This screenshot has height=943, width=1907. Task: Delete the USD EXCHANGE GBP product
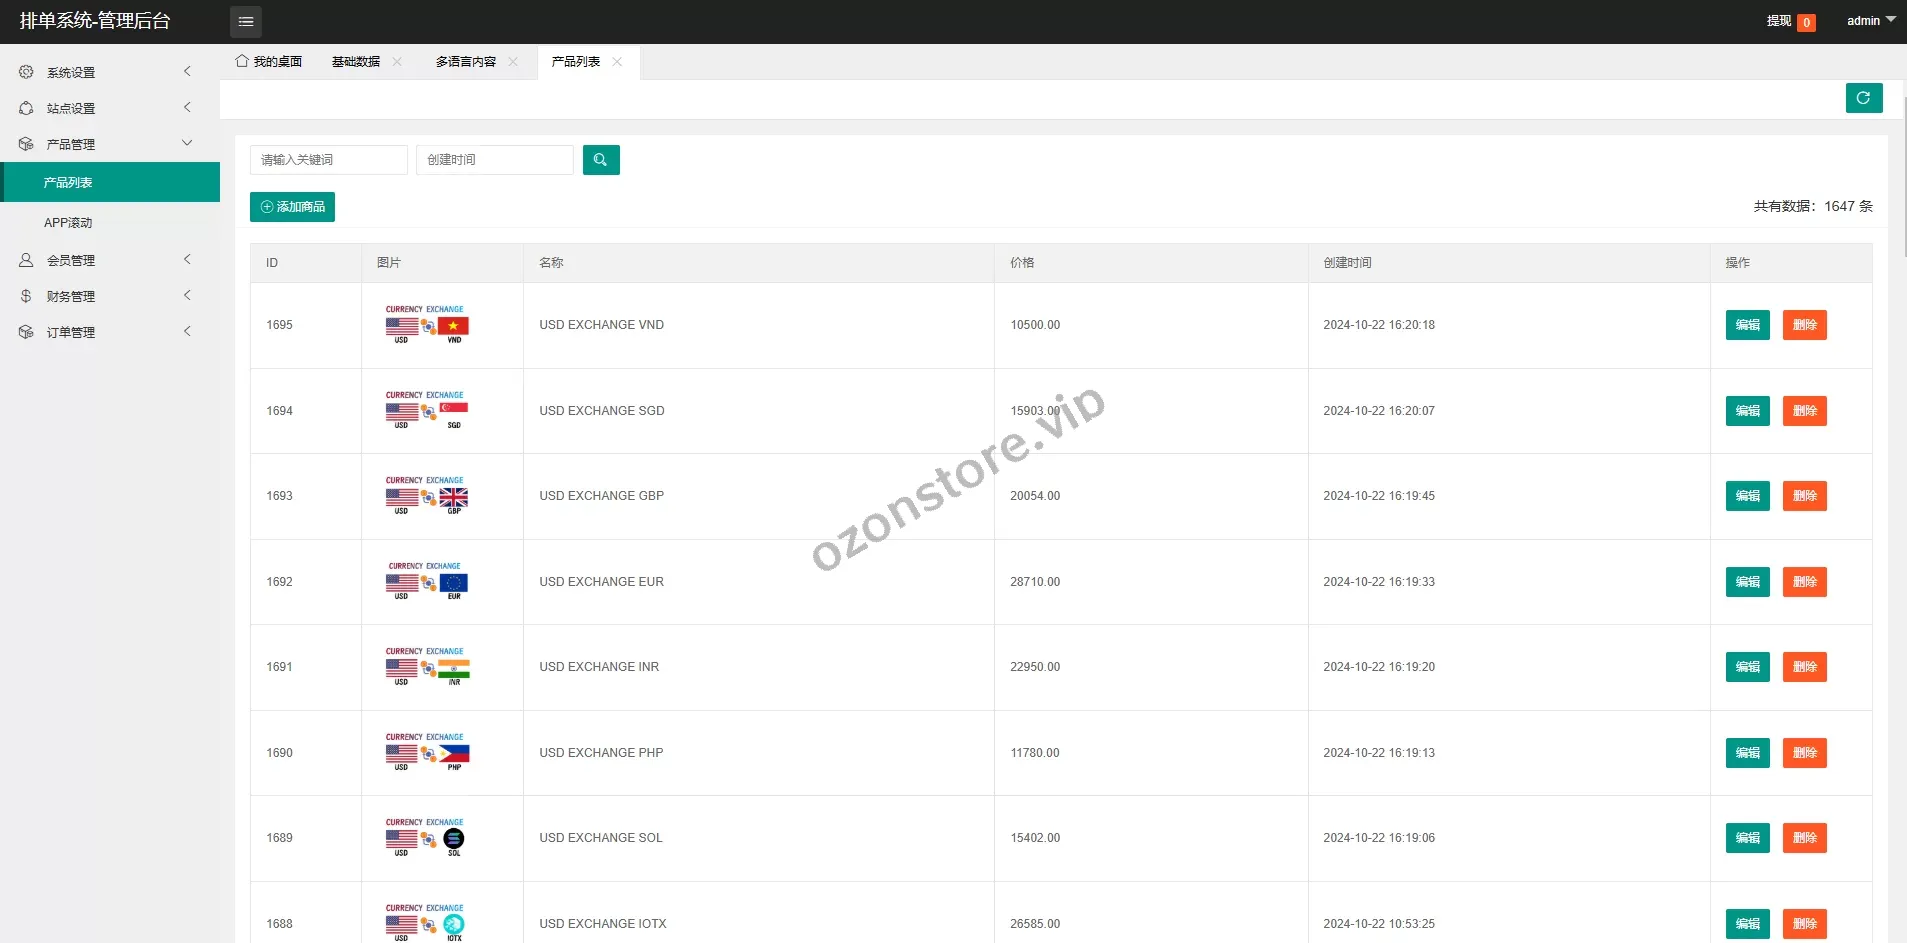(x=1804, y=496)
